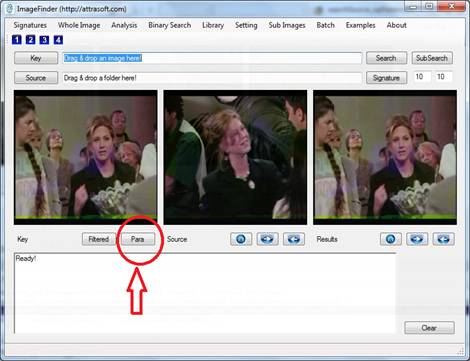Go to first Source image with home icon
Viewport: 470px width, 361px height.
[241, 239]
